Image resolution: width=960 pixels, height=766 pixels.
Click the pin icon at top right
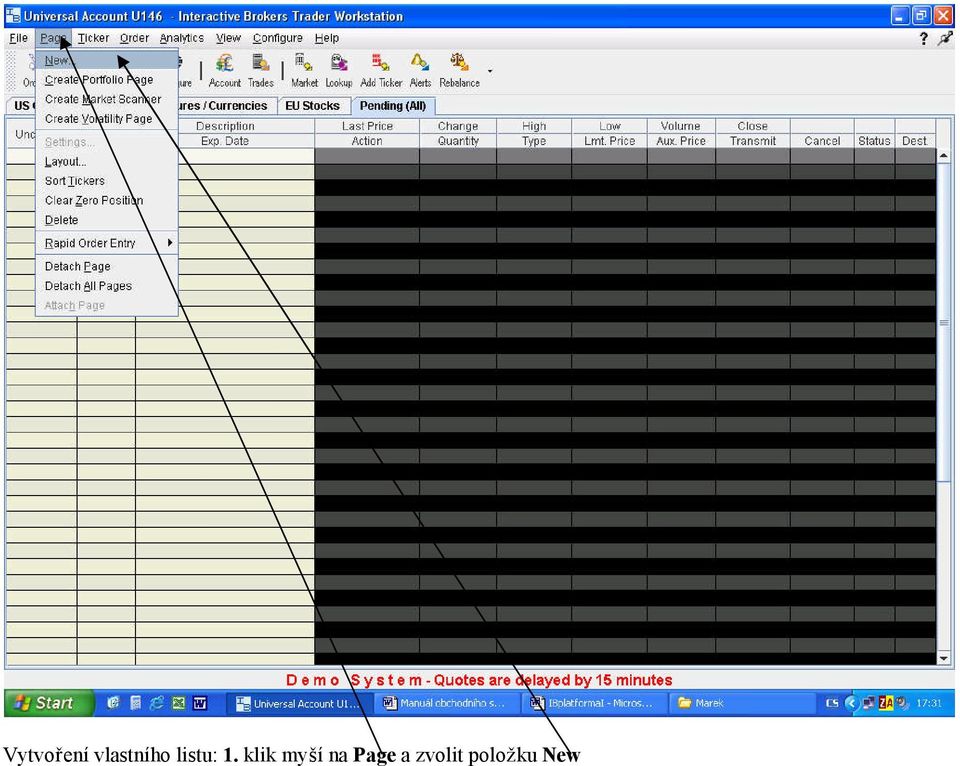945,39
